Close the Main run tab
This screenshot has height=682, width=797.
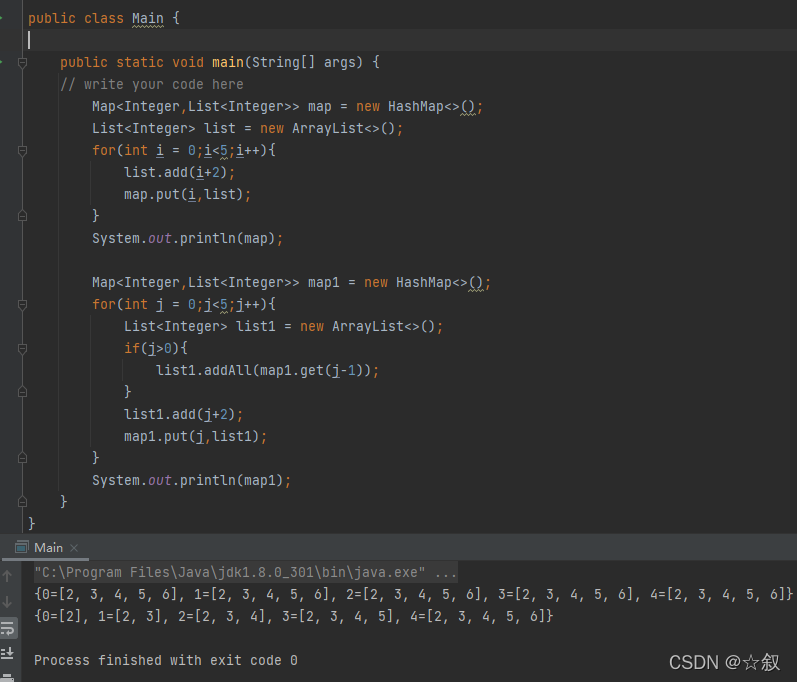pyautogui.click(x=74, y=548)
